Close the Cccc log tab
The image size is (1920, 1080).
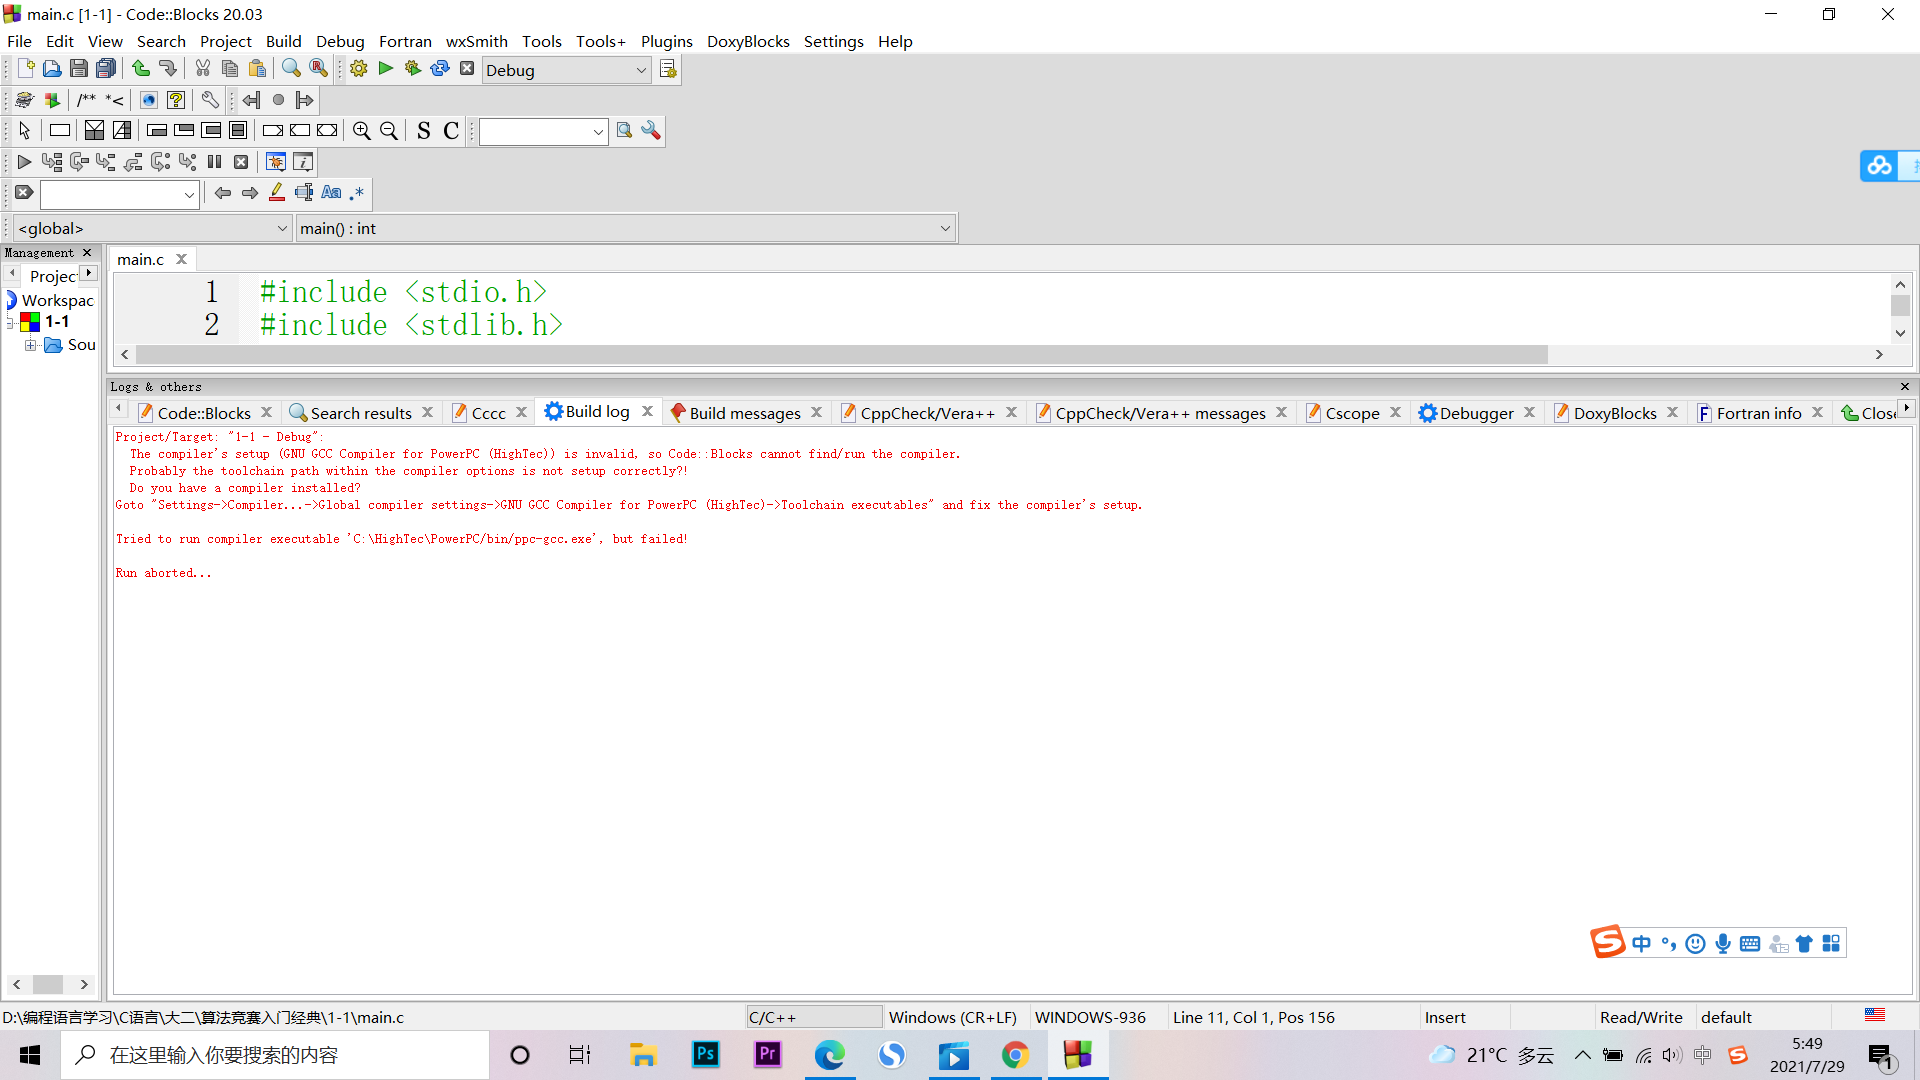pos(521,412)
